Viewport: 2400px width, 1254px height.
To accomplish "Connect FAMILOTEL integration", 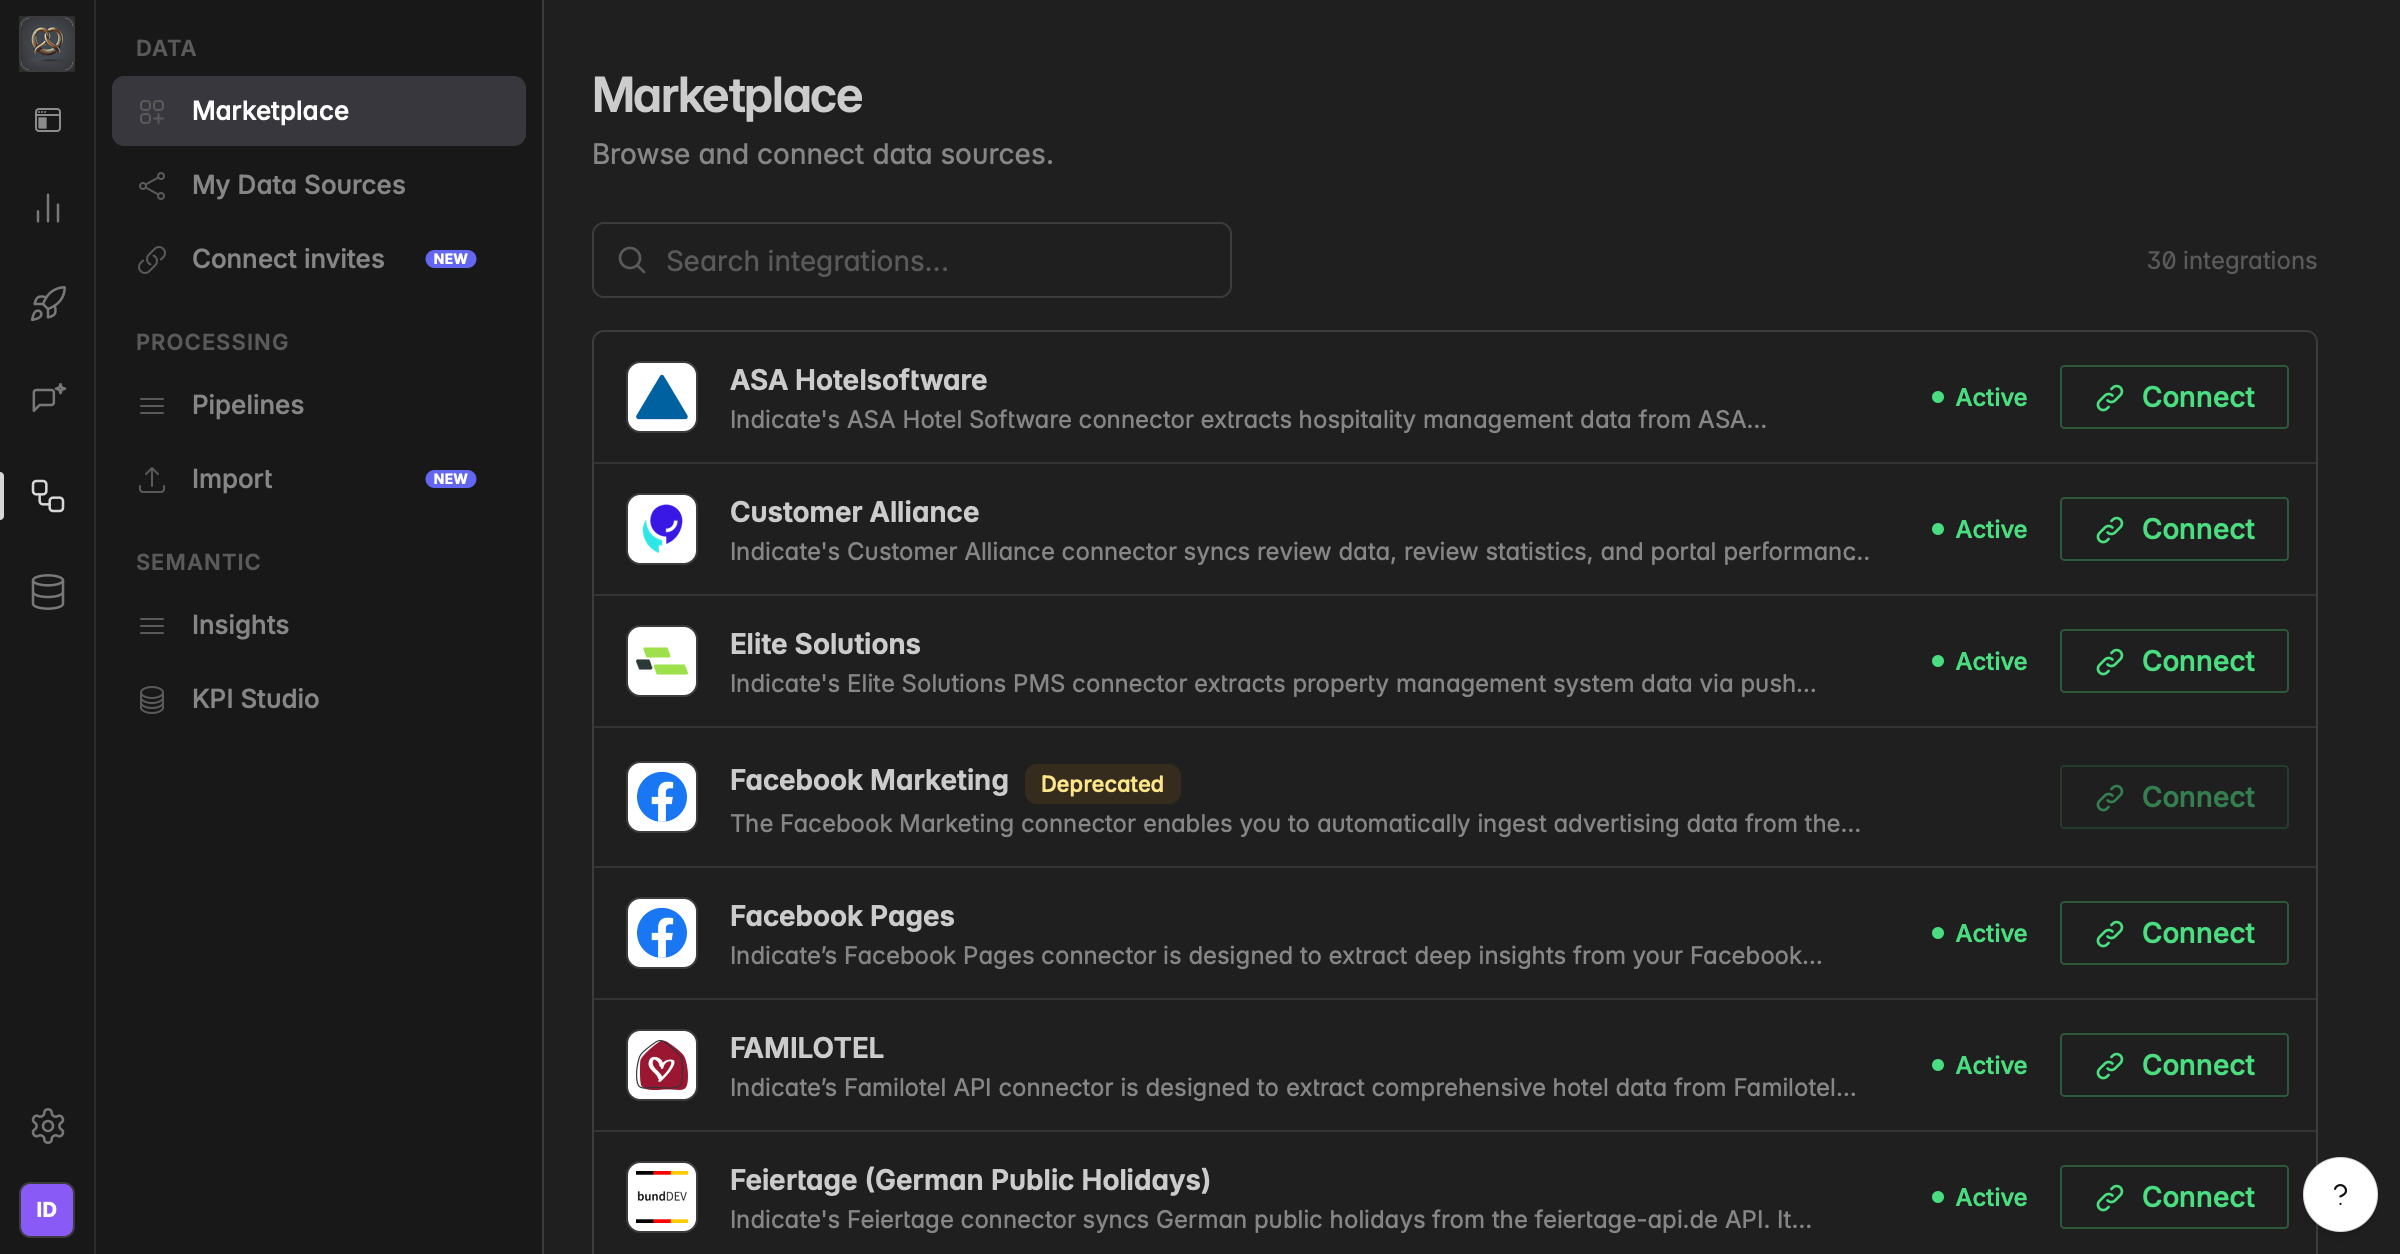I will 2174,1065.
